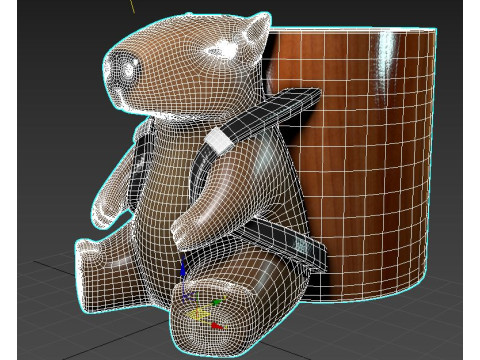Click the green Y-axis arrow of the gizmo
This screenshot has height=360, width=480.
pyautogui.click(x=218, y=302)
